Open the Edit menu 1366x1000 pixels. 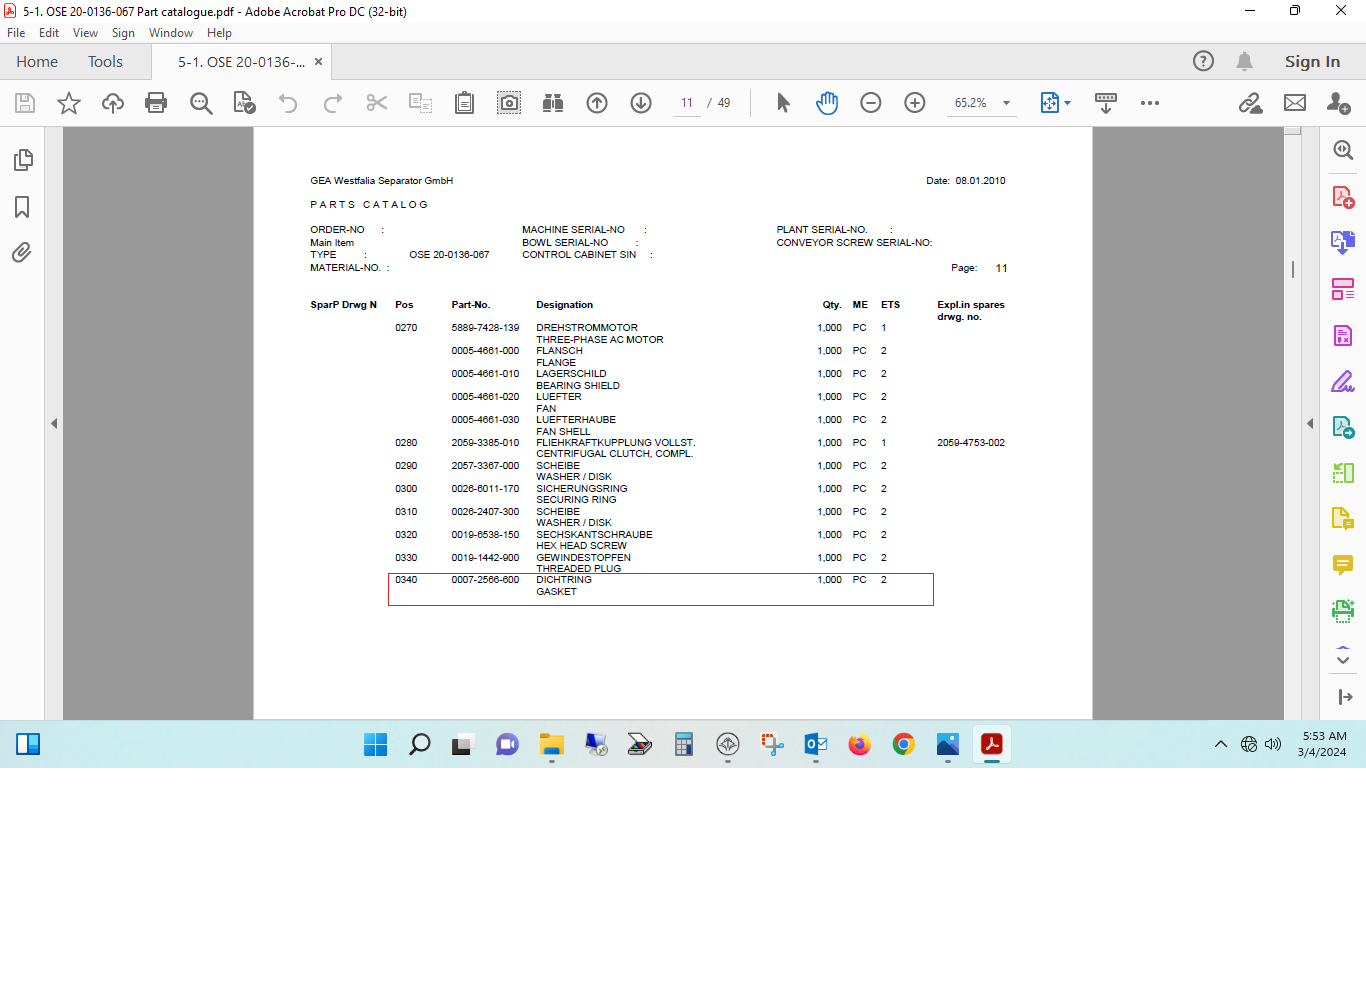[x=49, y=33]
